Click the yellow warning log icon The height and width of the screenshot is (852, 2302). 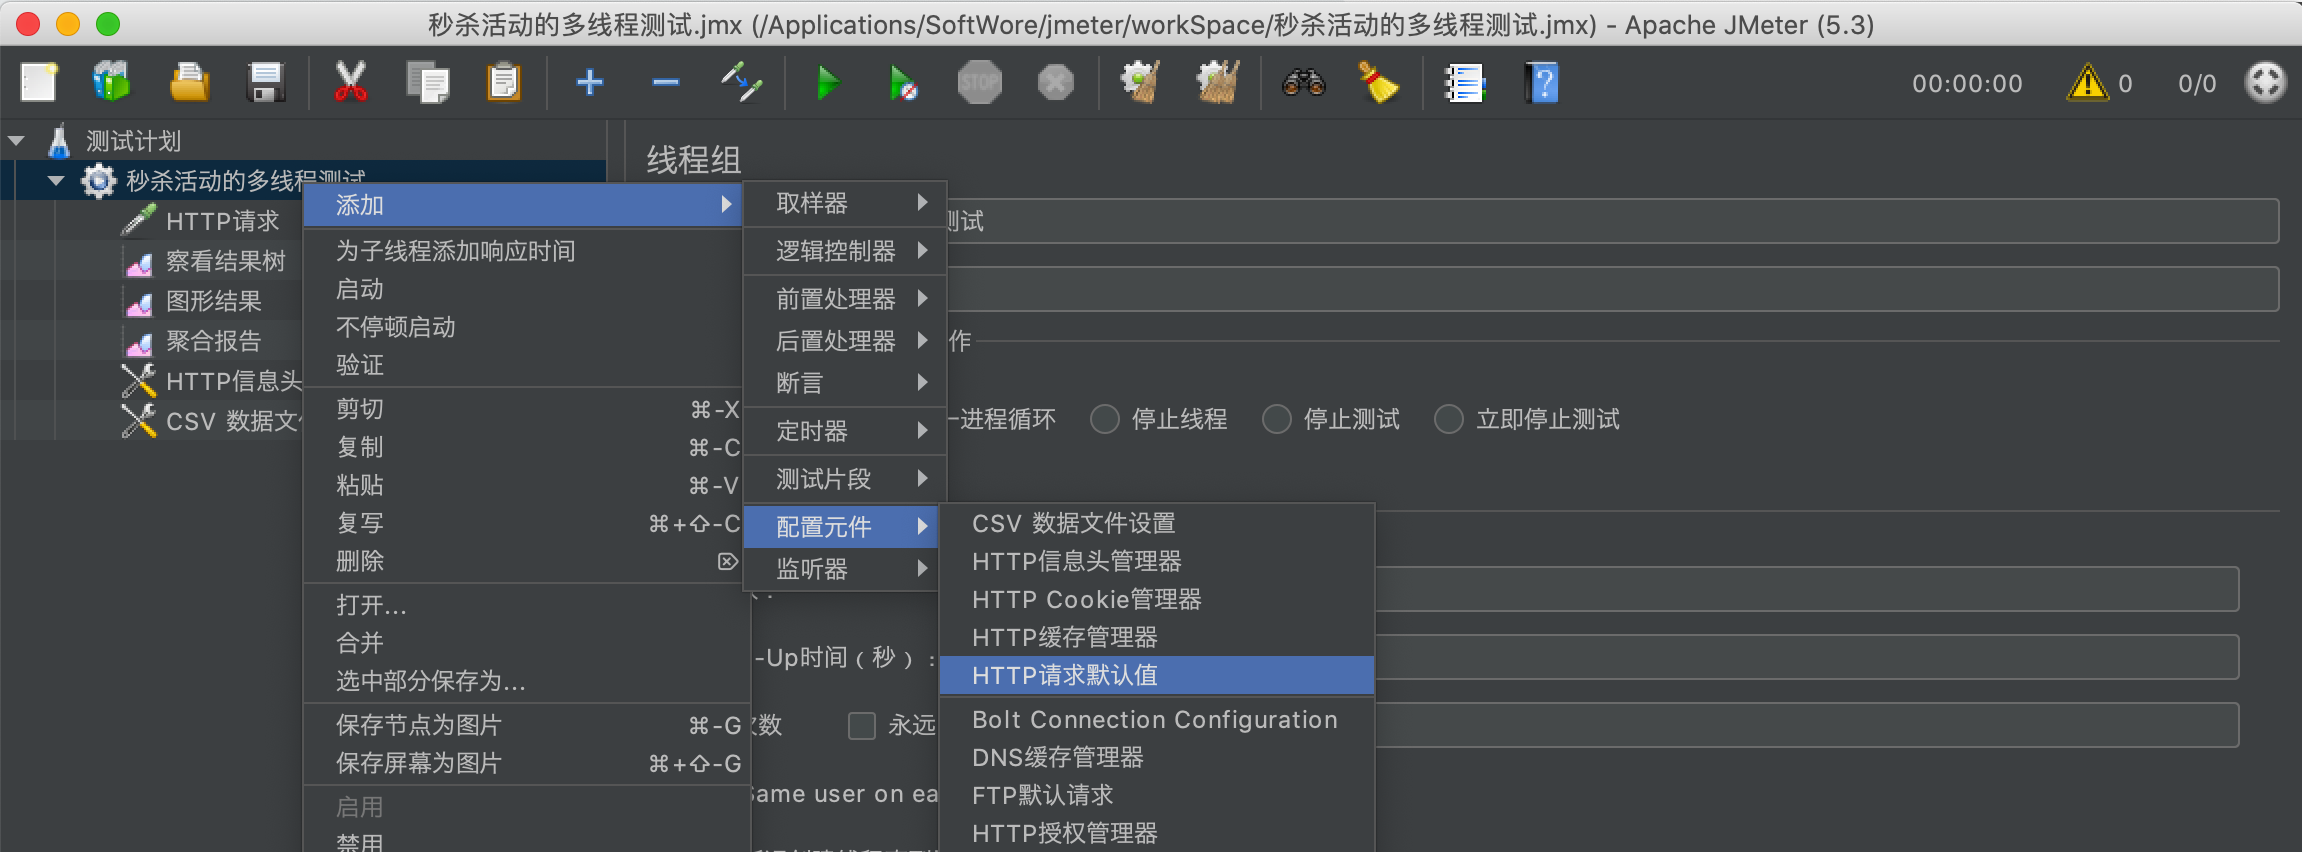(x=2087, y=83)
